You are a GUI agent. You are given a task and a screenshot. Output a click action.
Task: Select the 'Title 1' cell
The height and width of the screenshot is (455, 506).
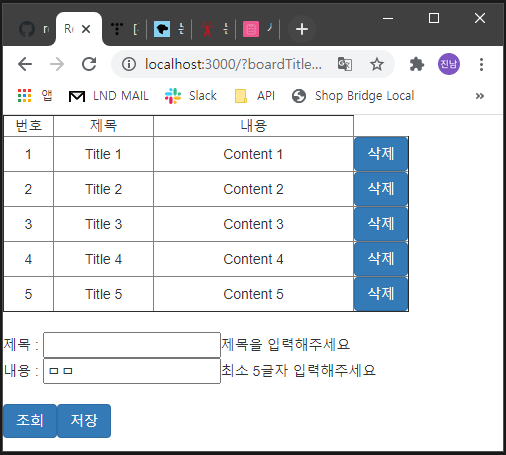pos(103,154)
